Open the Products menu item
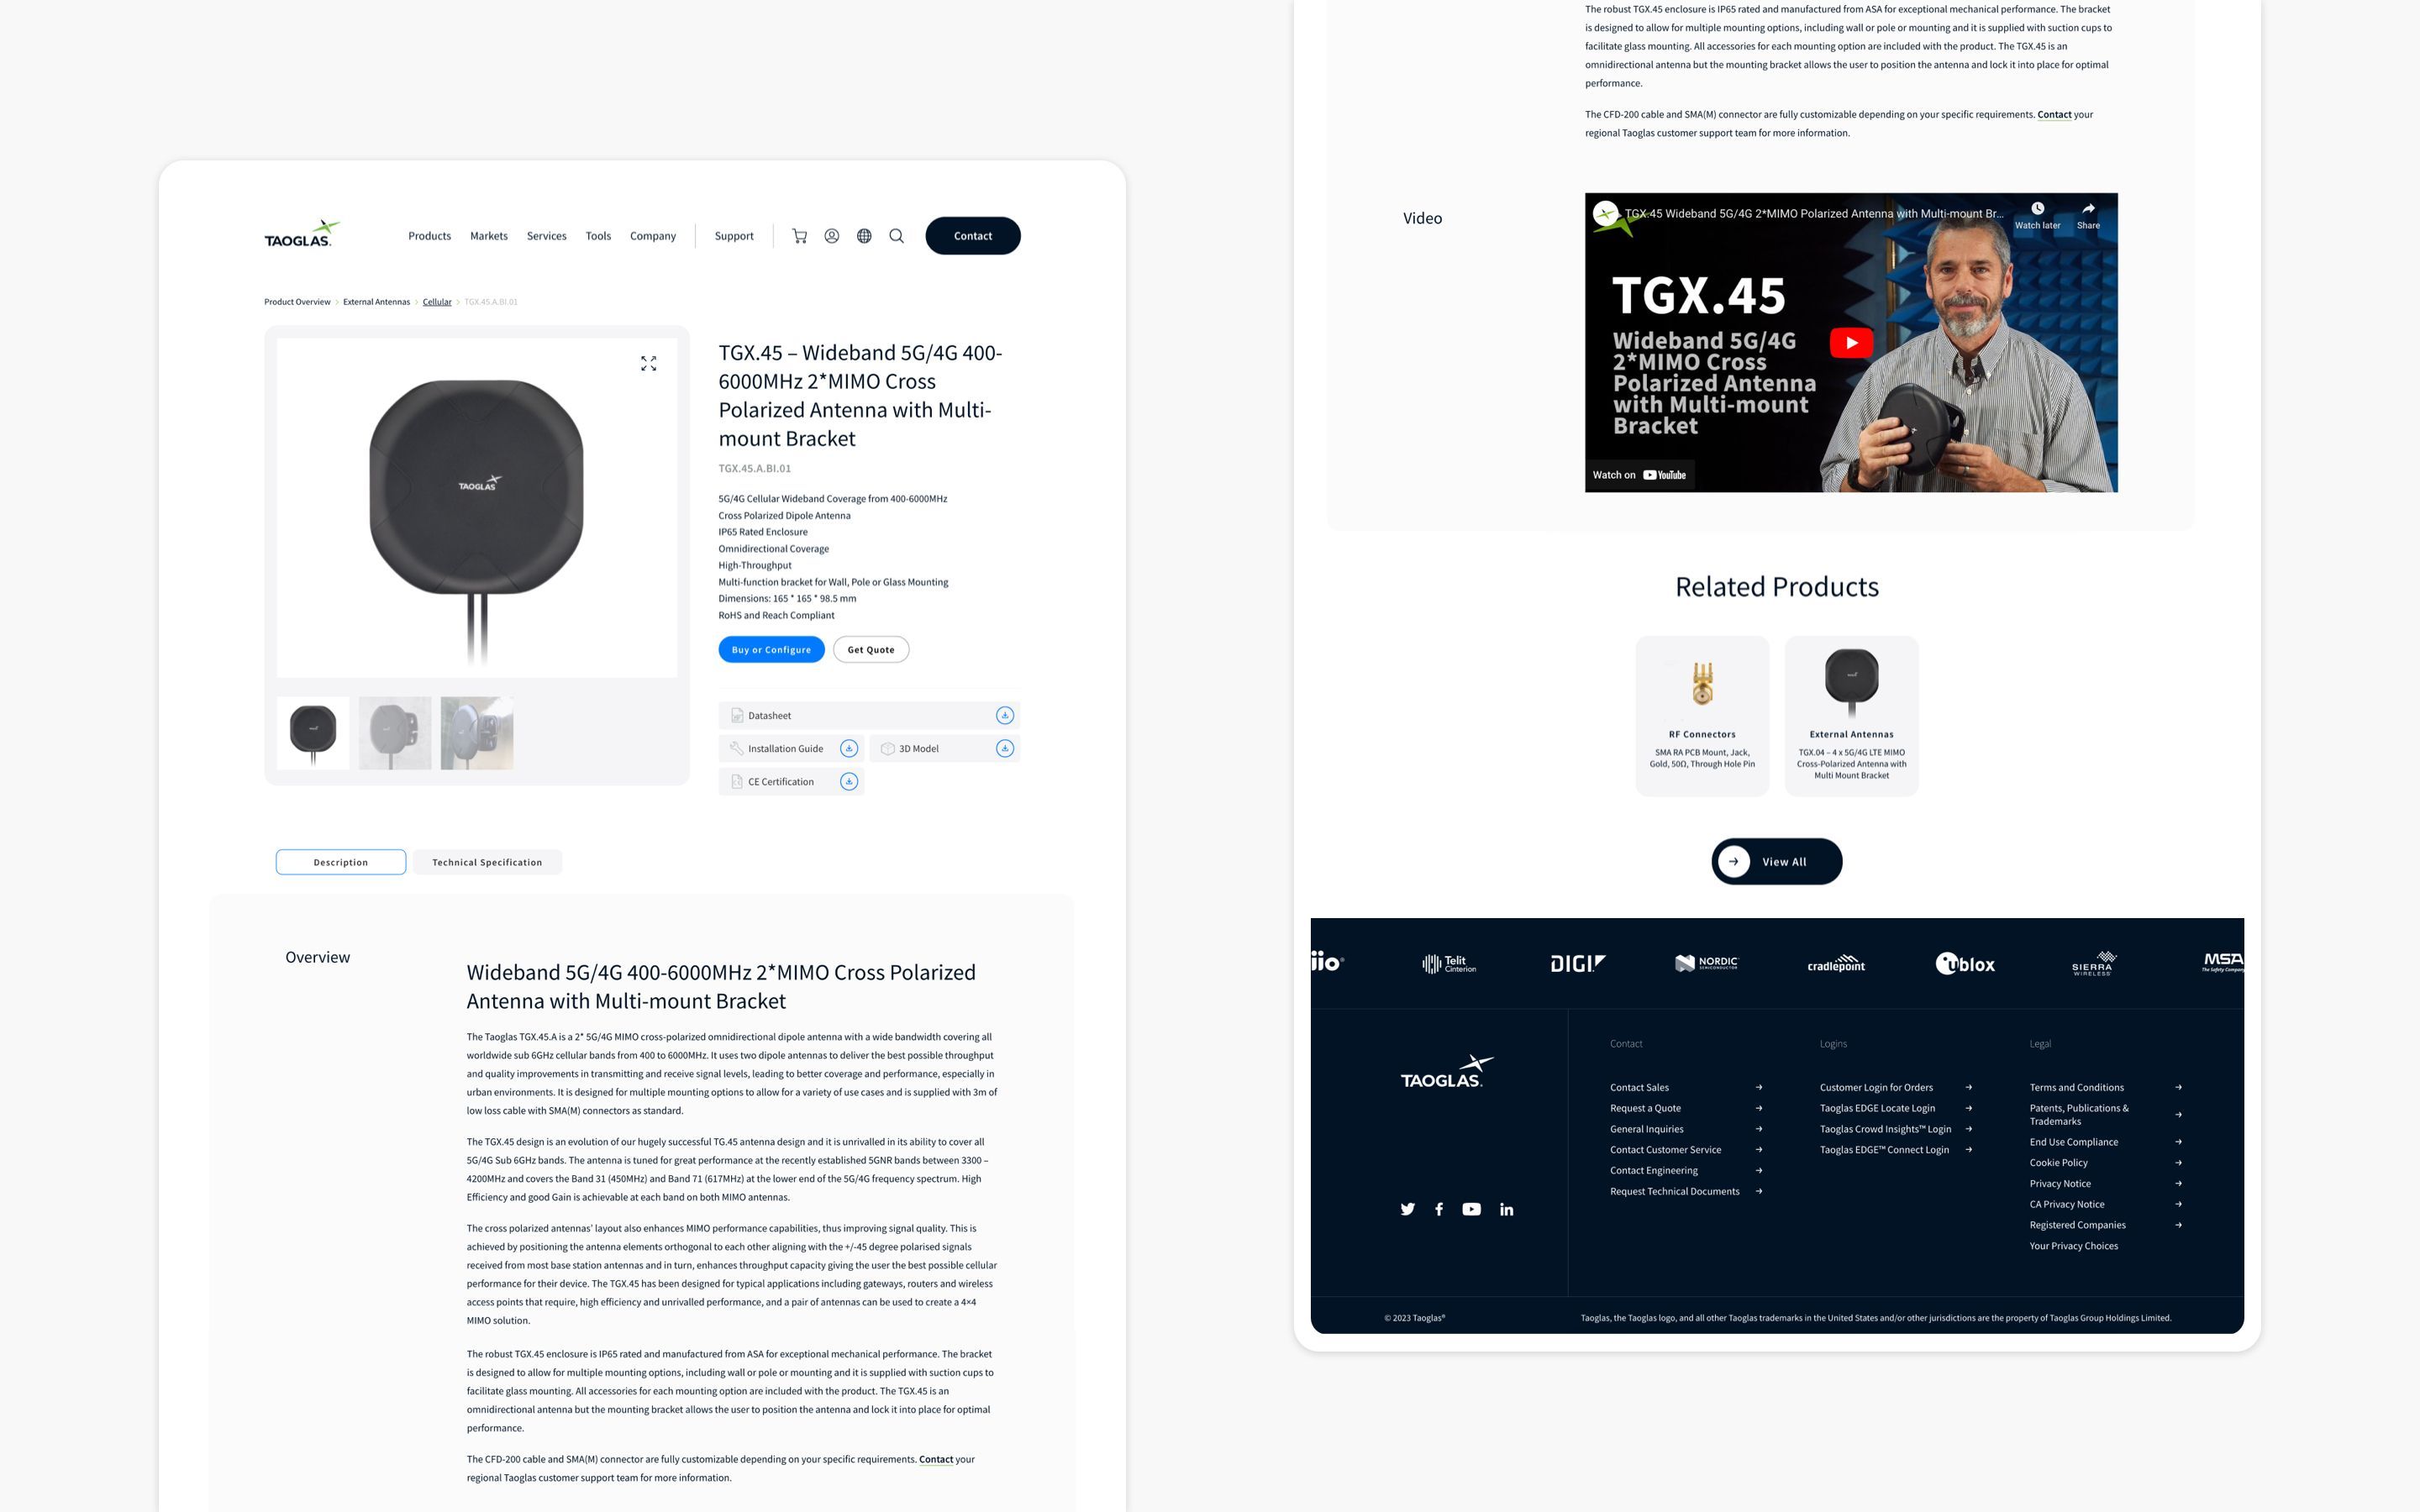Image resolution: width=2420 pixels, height=1512 pixels. 429,235
